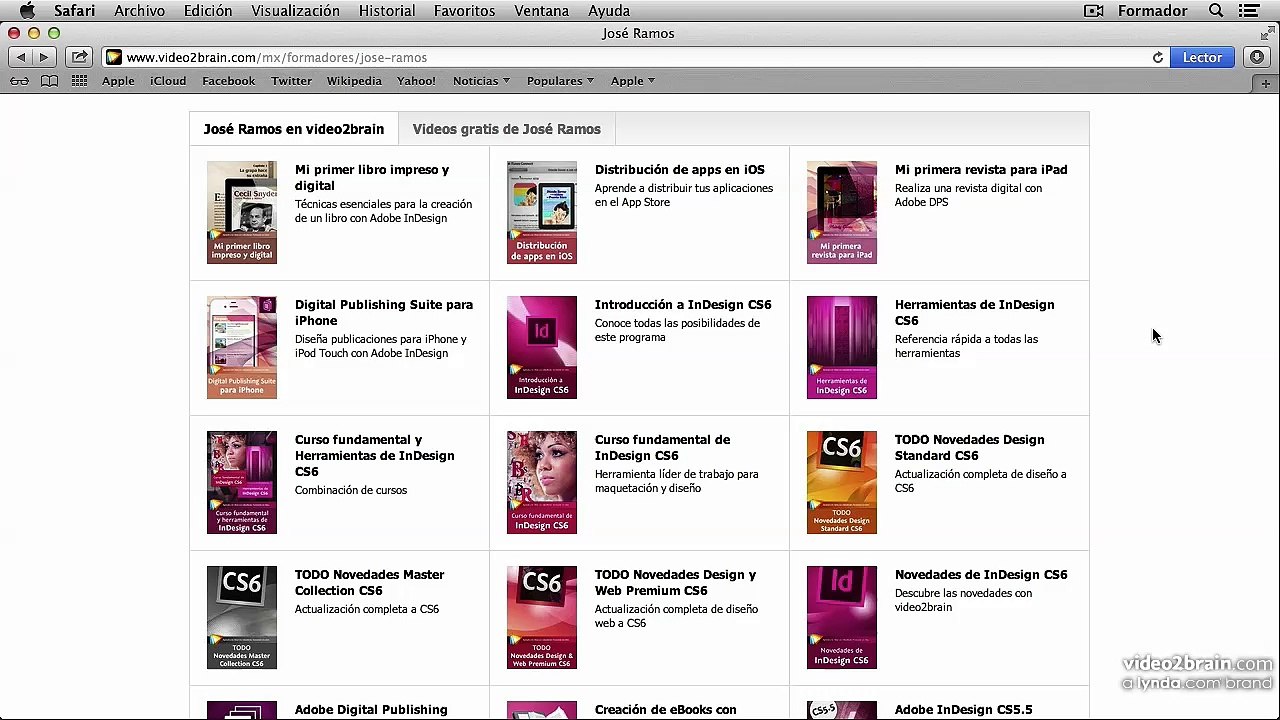Click the Formador user name in the menu bar
This screenshot has height=720, width=1280.
click(x=1153, y=11)
